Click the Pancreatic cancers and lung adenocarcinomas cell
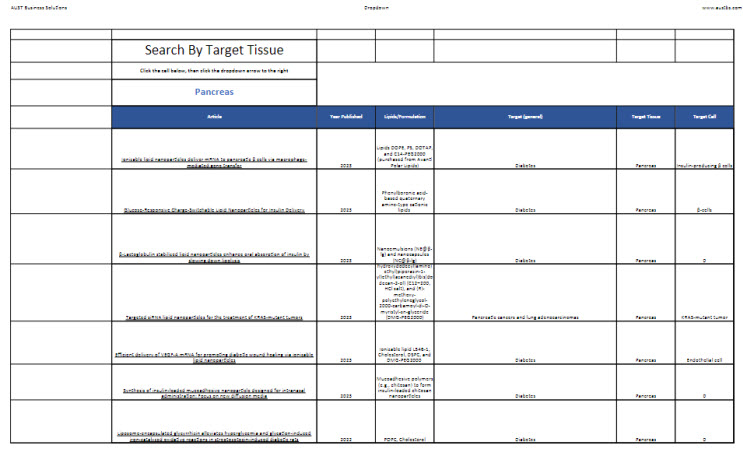This screenshot has height=452, width=743. [524, 316]
